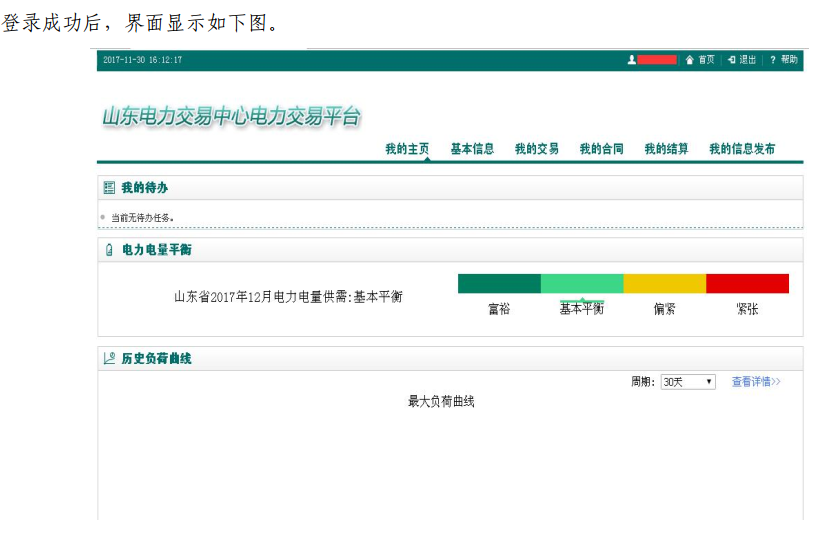Select the 我的合同 menu item

point(601,149)
